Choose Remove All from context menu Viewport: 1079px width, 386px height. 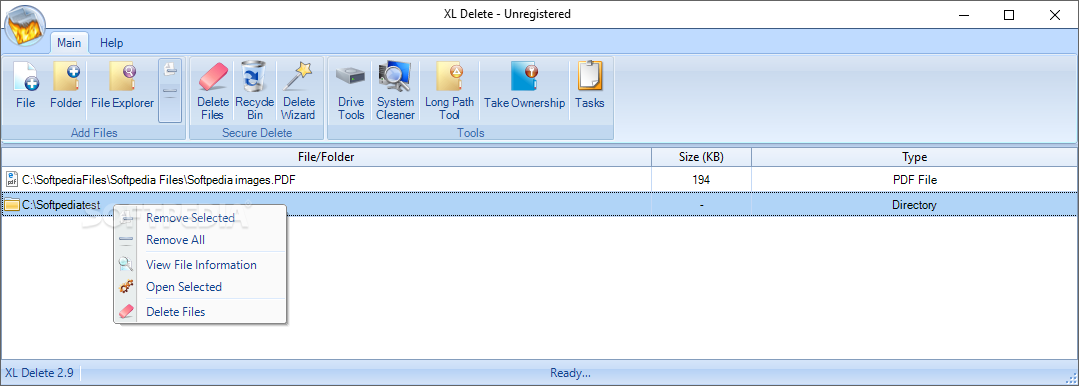(200, 240)
